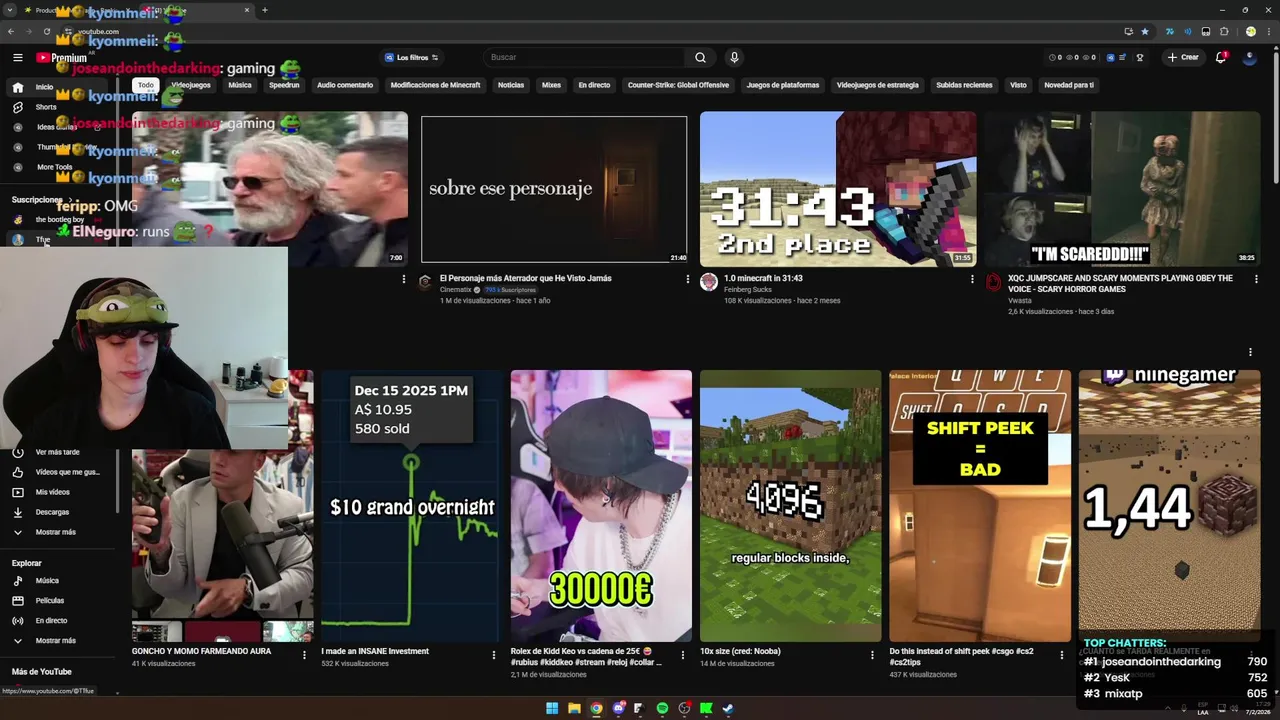Open the El Personaje más Aterrador thumbnail
Viewport: 1280px width, 720px height.
(554, 189)
